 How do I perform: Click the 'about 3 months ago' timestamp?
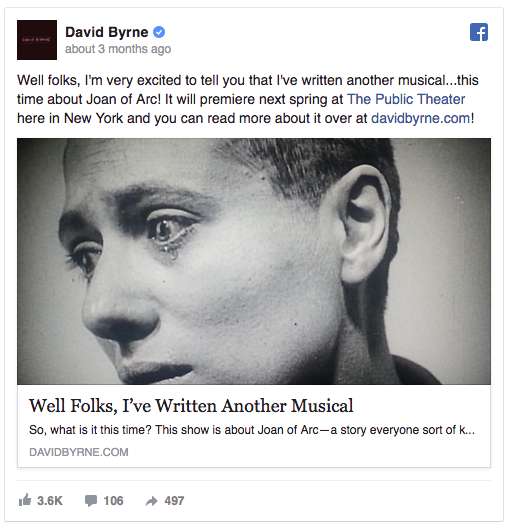tap(118, 49)
